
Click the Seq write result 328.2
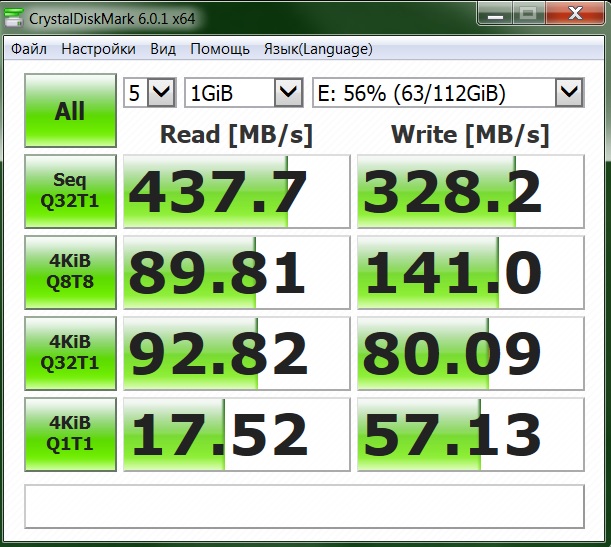(x=471, y=191)
